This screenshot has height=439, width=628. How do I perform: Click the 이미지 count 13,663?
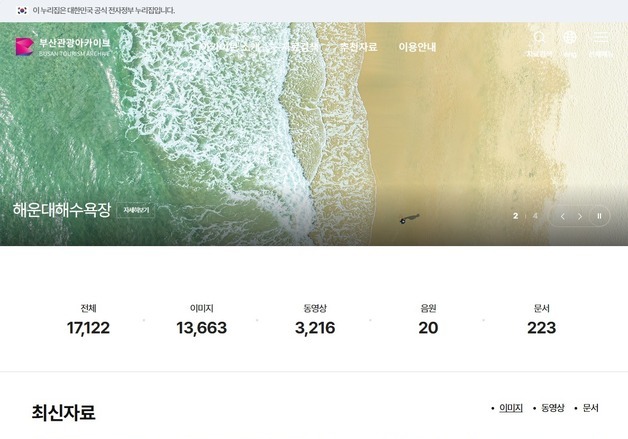(x=201, y=328)
